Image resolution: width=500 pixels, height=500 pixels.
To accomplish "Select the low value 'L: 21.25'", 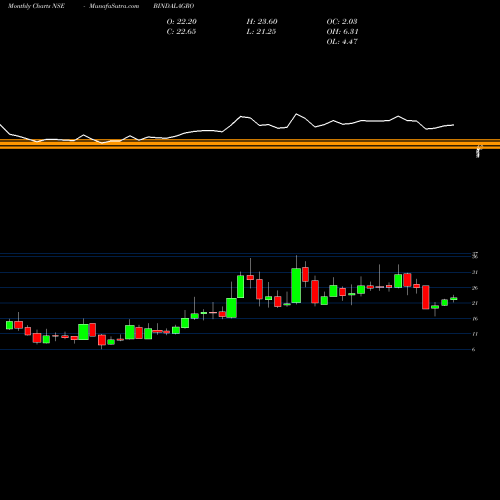I will pyautogui.click(x=261, y=32).
